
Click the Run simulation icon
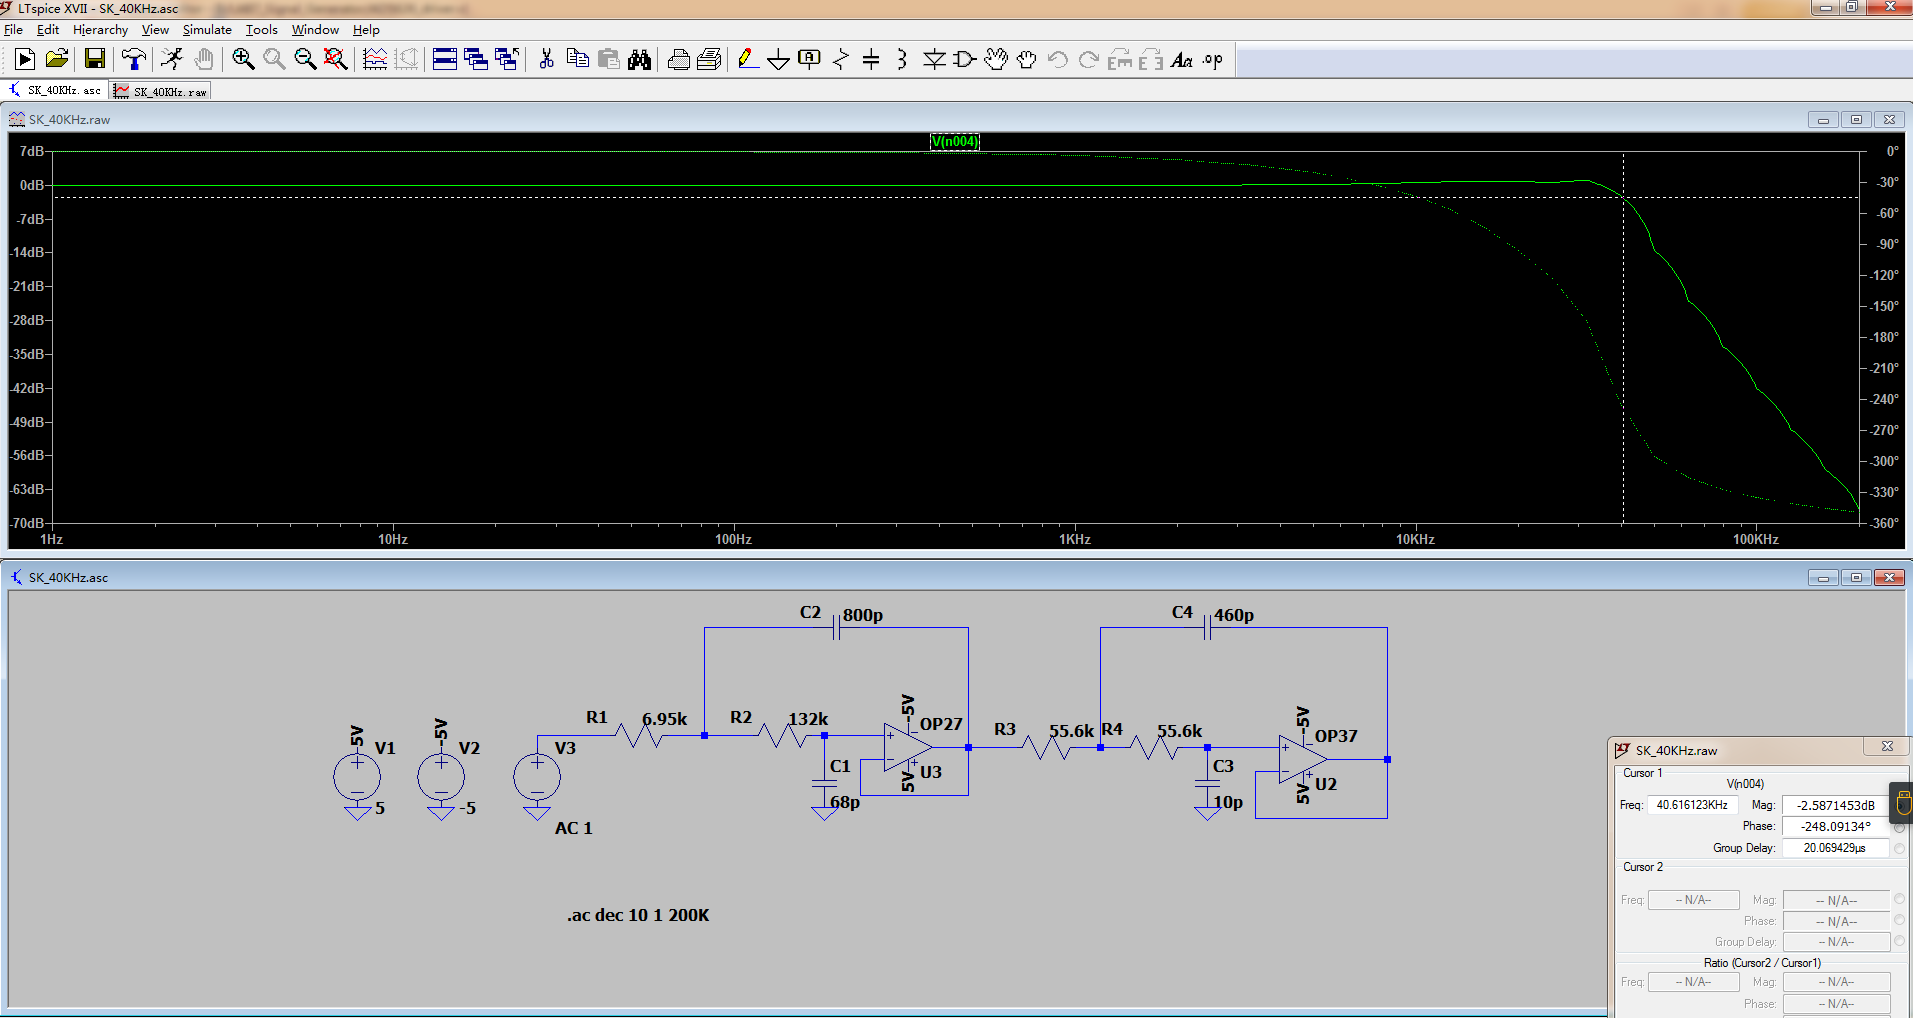[25, 60]
